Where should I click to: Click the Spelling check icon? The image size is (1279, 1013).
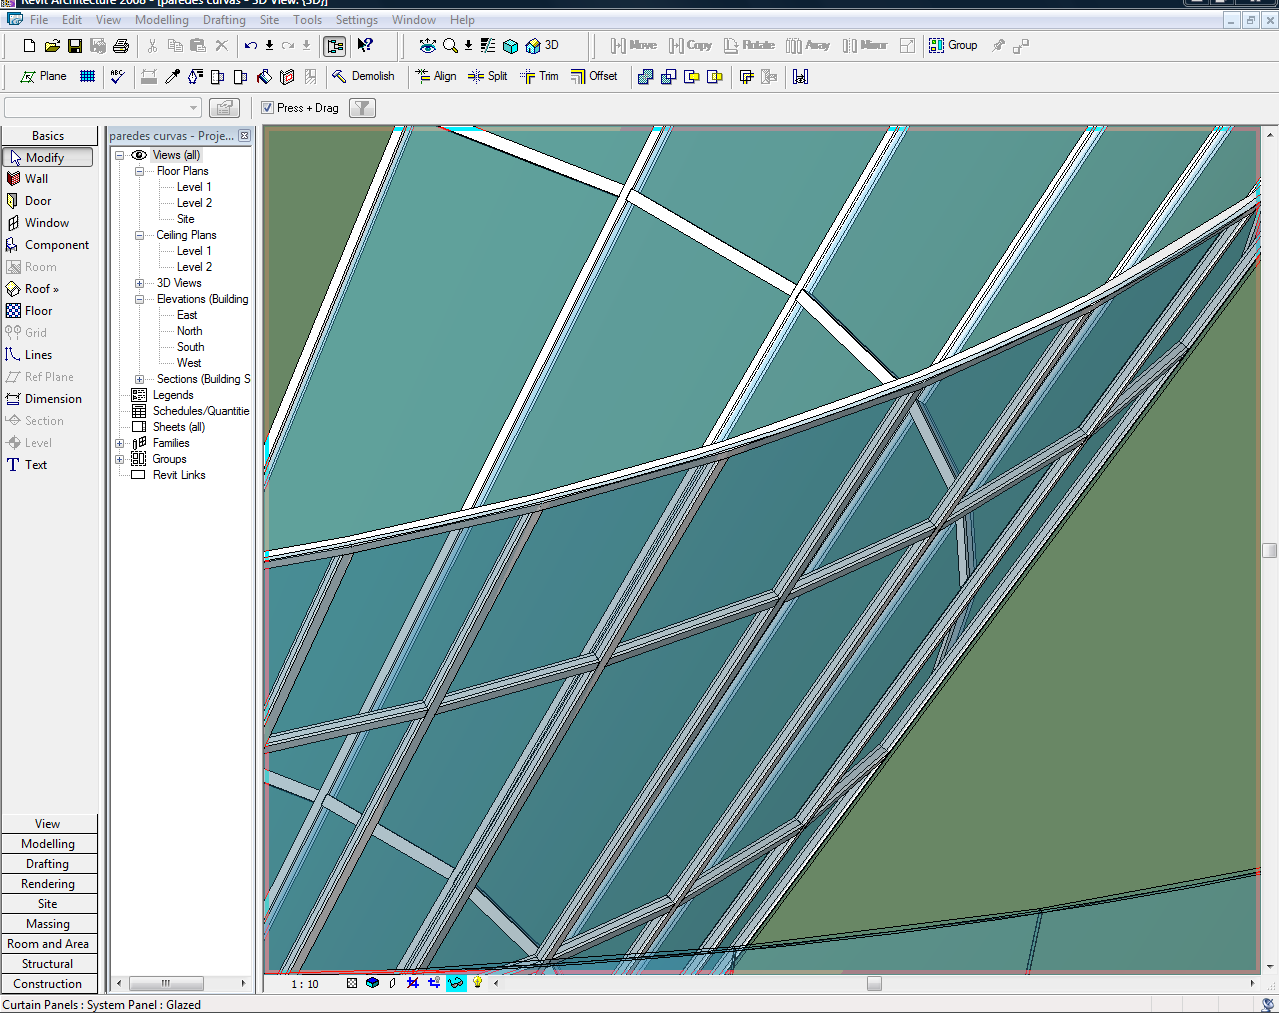pos(117,76)
